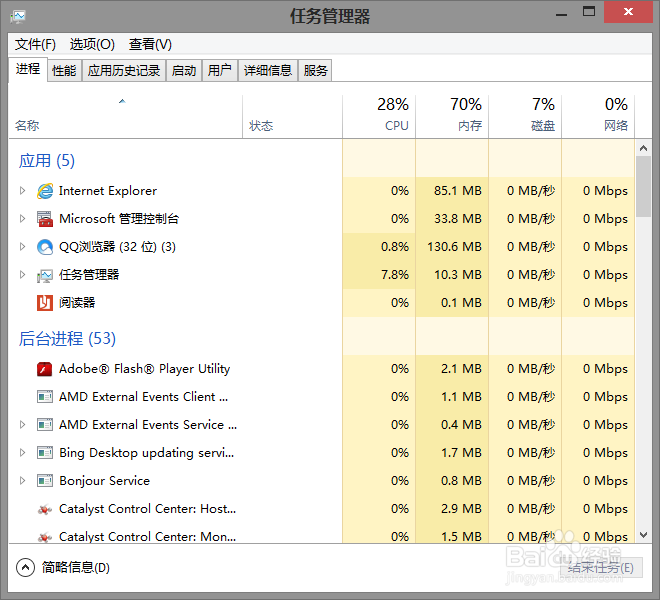Click the Task Manager title bar icon
Screen dimensions: 660x600
tap(18, 16)
